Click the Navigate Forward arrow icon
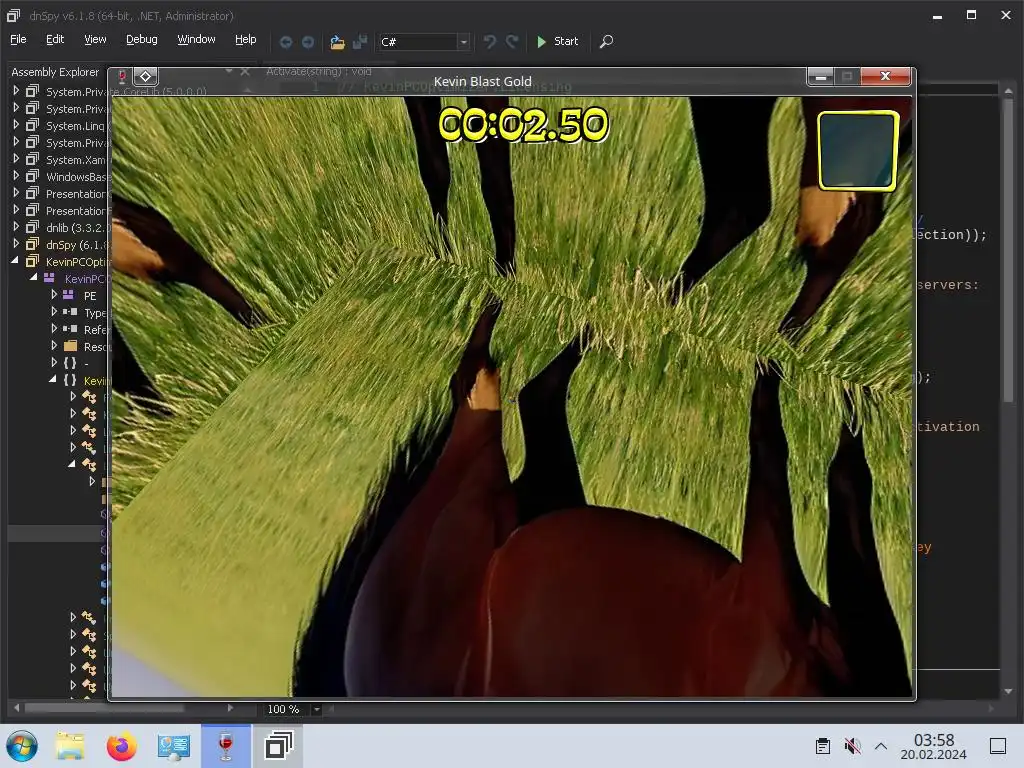Viewport: 1024px width, 768px height. (308, 42)
